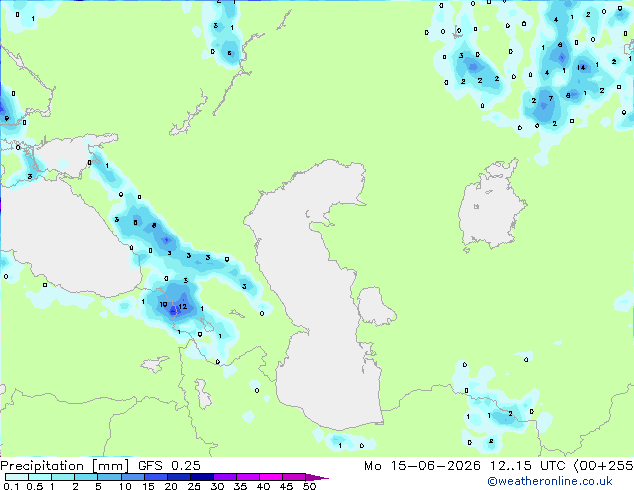This screenshot has width=634, height=490.
Task: Click the "15" legend scale label
Action: tap(148, 486)
